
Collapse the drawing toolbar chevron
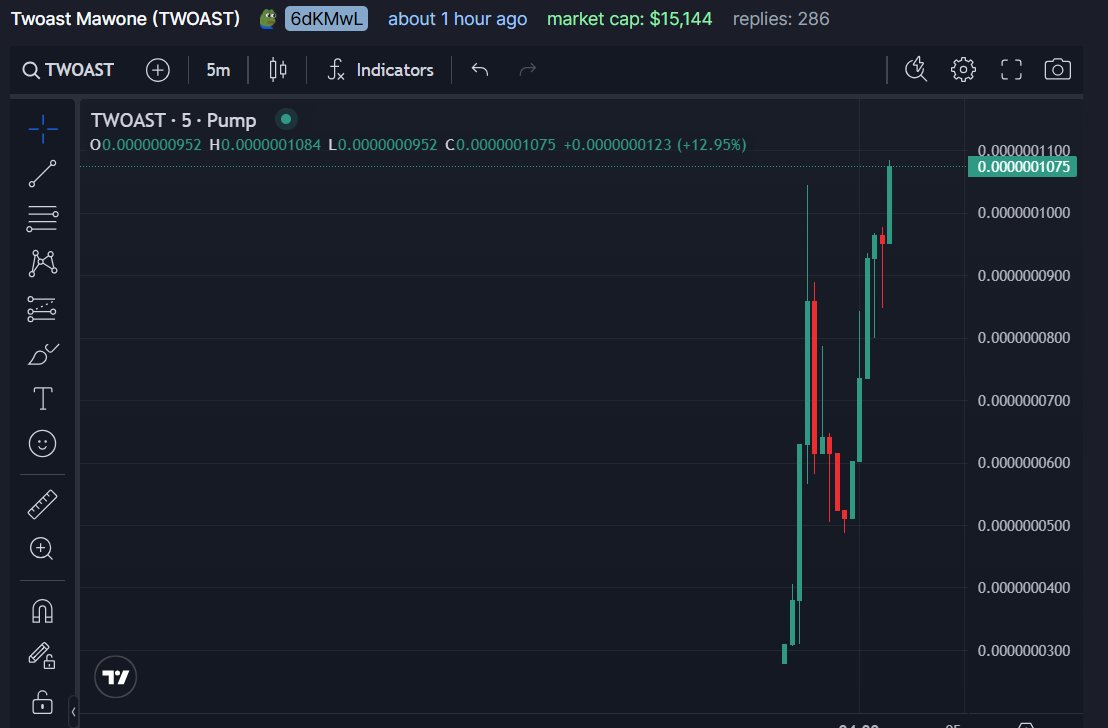(x=73, y=712)
